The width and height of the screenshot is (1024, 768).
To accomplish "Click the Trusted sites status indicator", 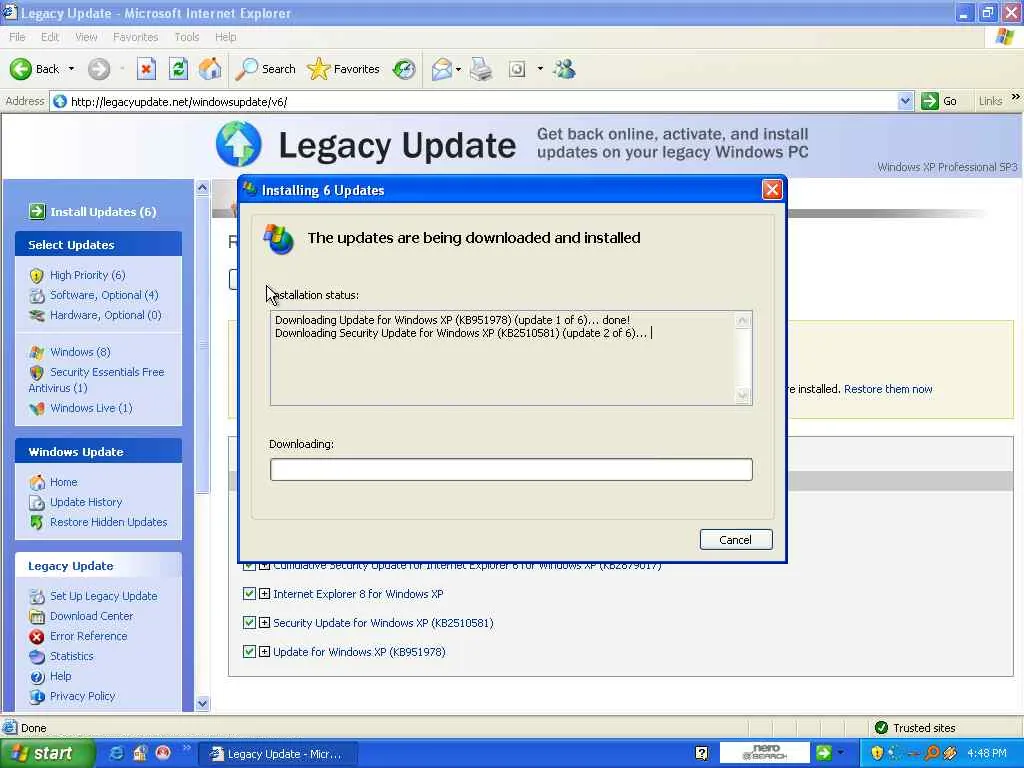I will [x=916, y=728].
